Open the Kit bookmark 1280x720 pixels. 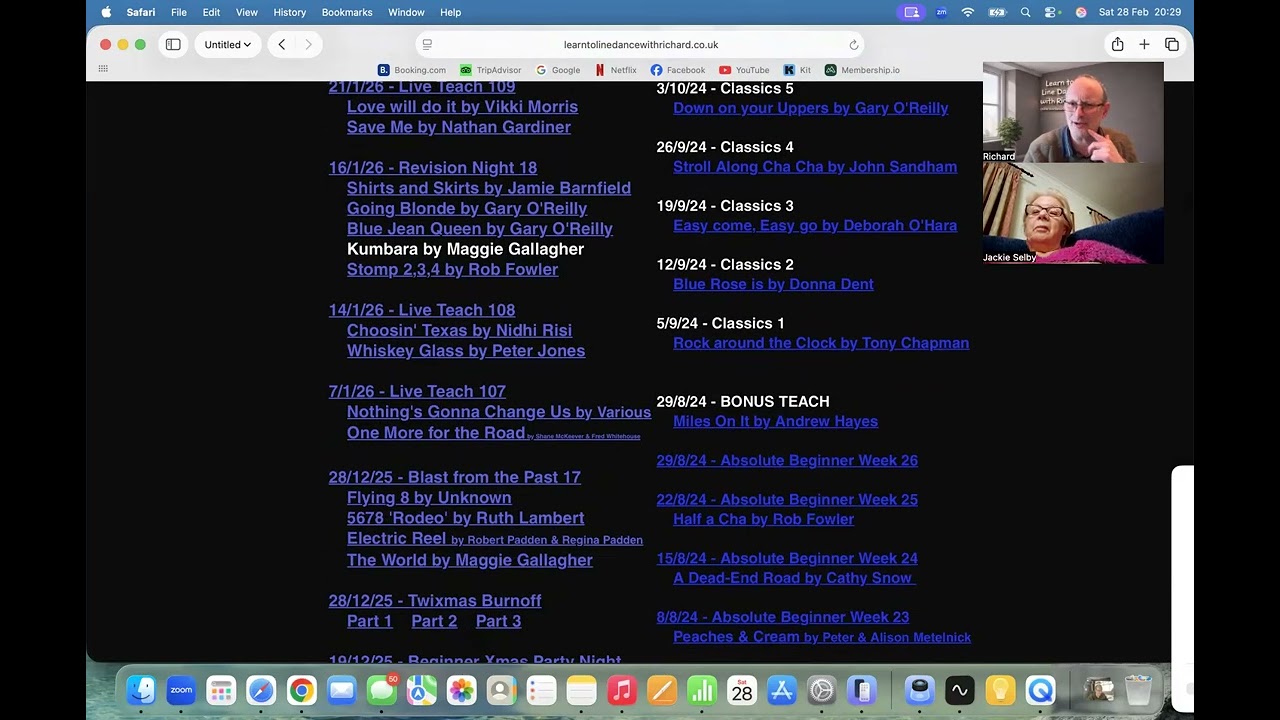point(797,70)
